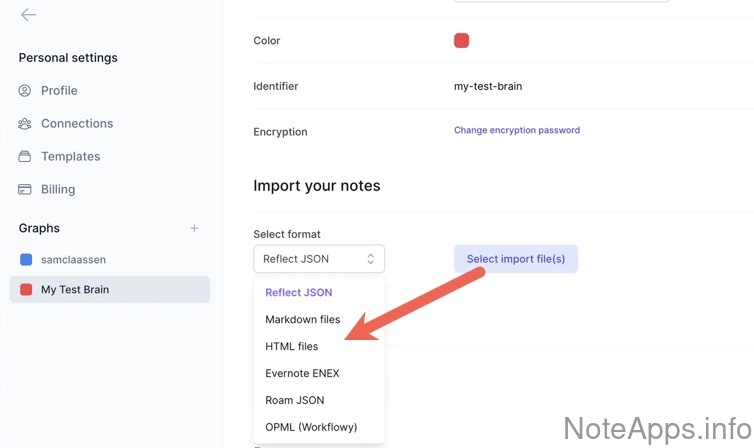Screen dimensions: 754x448
Task: Click the Templates icon in sidebar
Action: pyautogui.click(x=25, y=157)
